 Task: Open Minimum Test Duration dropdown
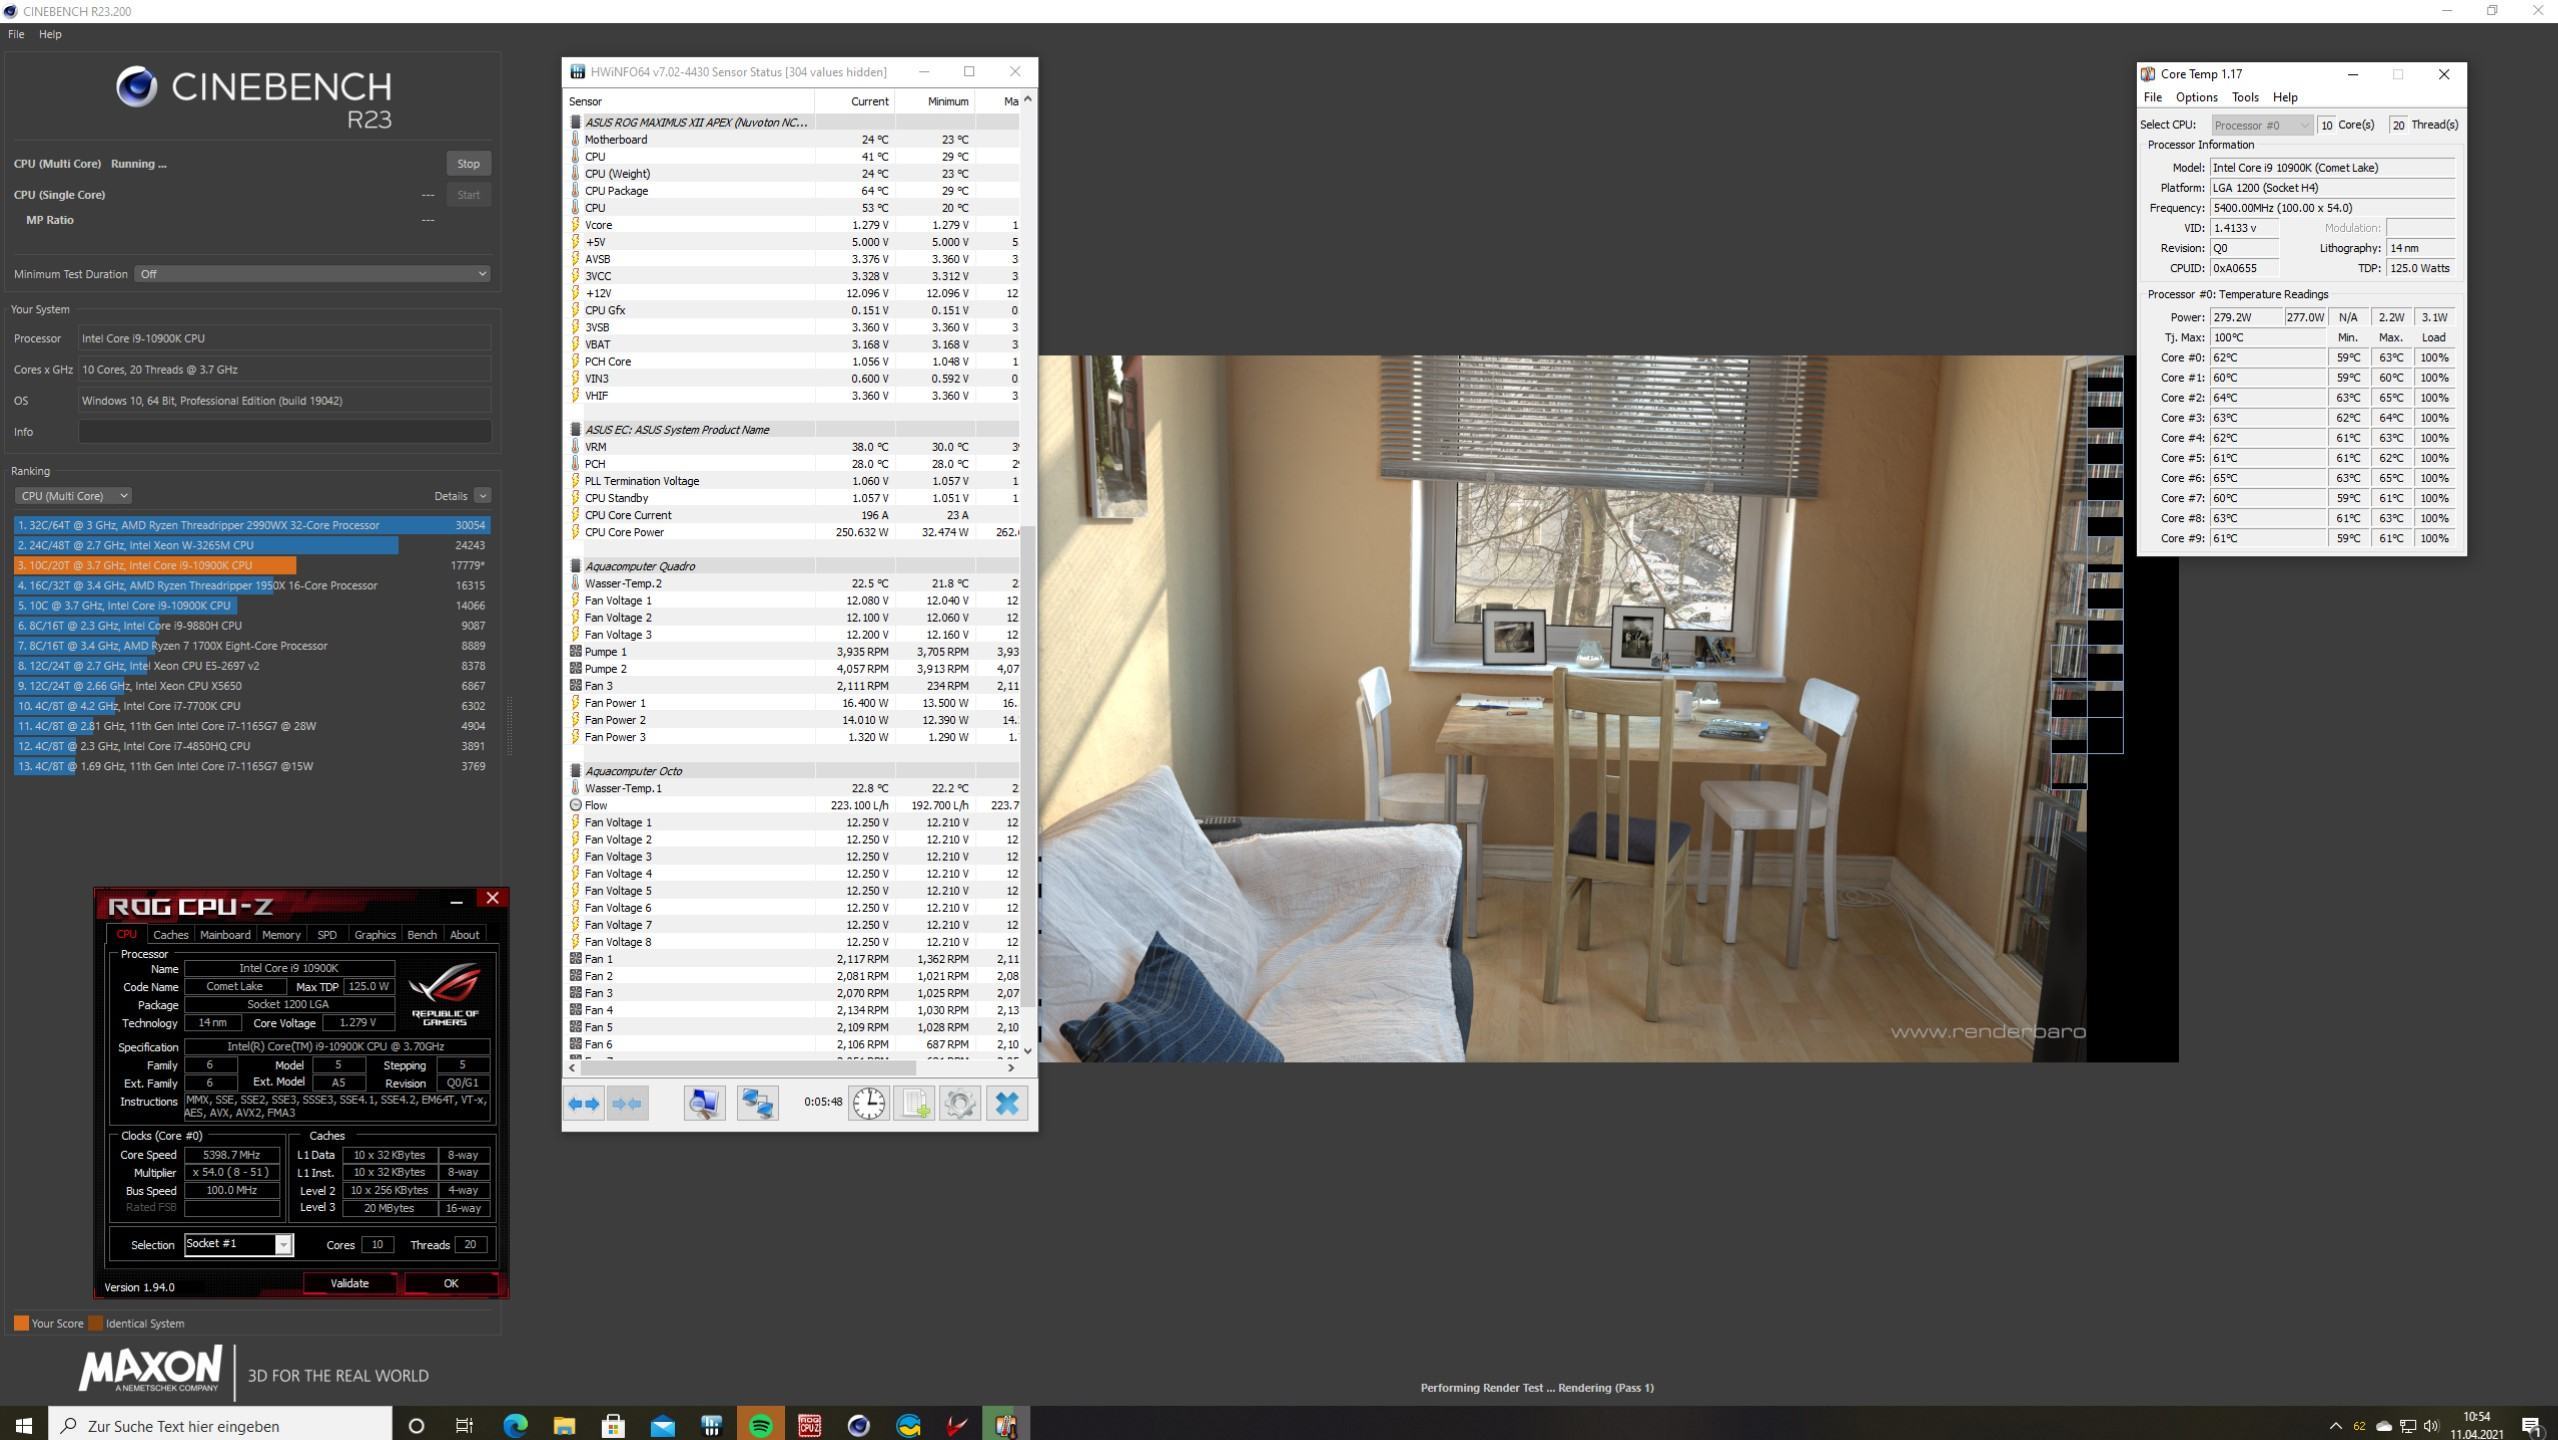click(312, 274)
